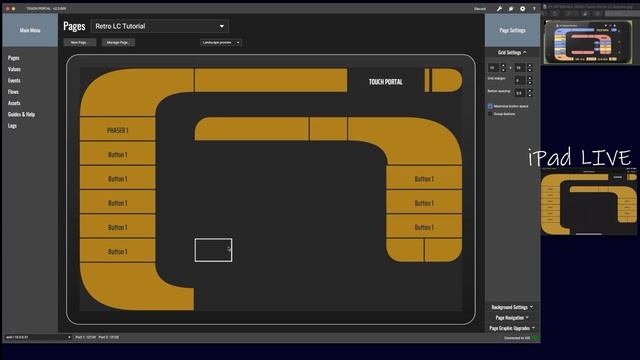
Task: Select Flows in the left sidebar
Action: pyautogui.click(x=13, y=92)
